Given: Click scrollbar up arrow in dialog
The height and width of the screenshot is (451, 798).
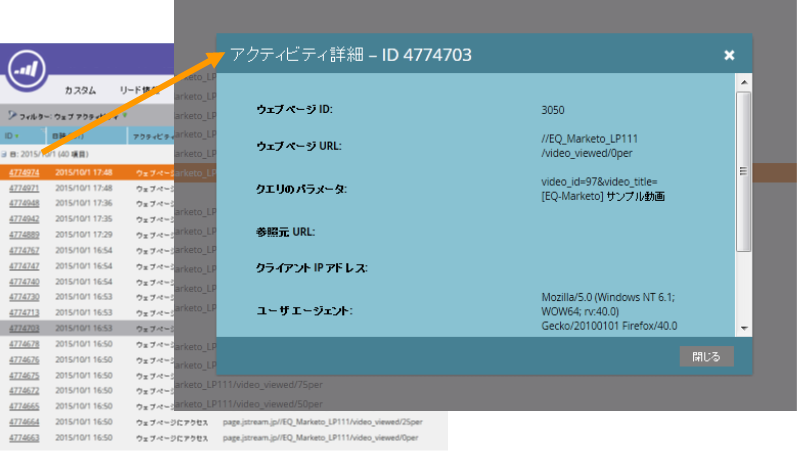Looking at the screenshot, I should point(744,81).
